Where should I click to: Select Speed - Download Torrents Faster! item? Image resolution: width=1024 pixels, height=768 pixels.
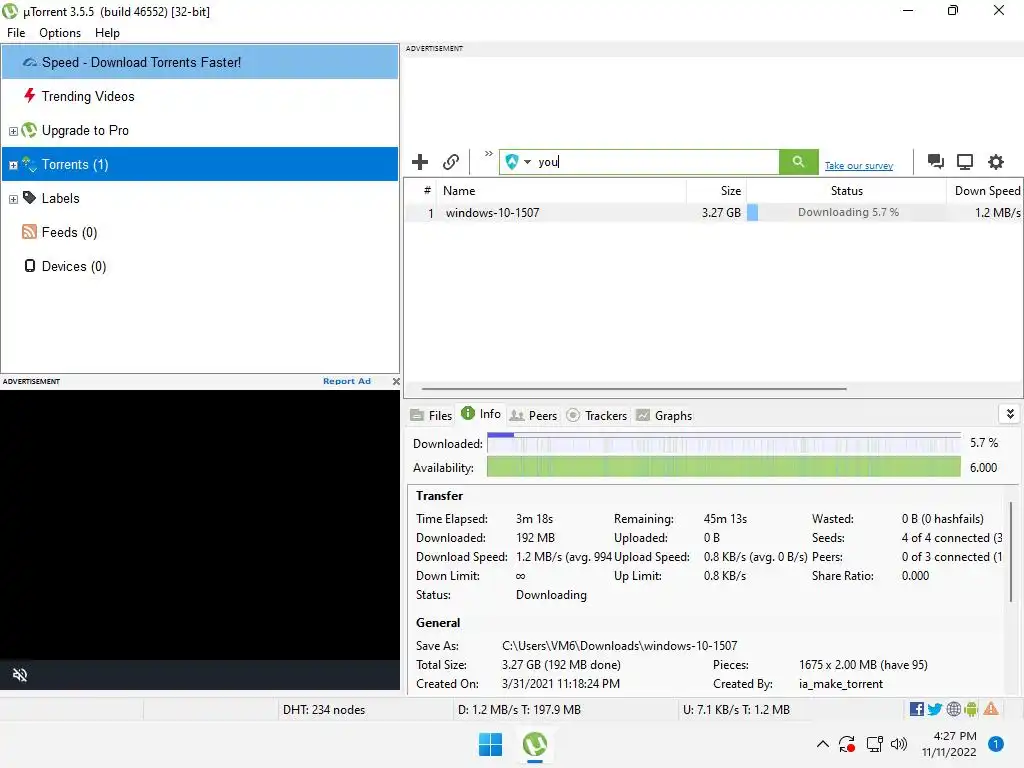coord(200,62)
